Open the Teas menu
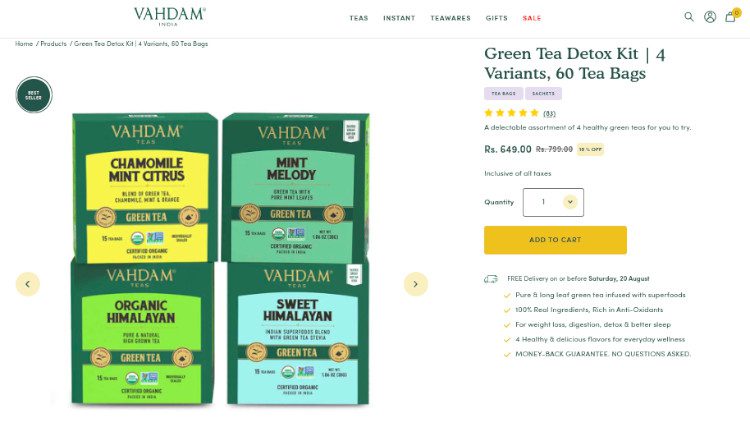The width and height of the screenshot is (750, 427). (x=358, y=18)
